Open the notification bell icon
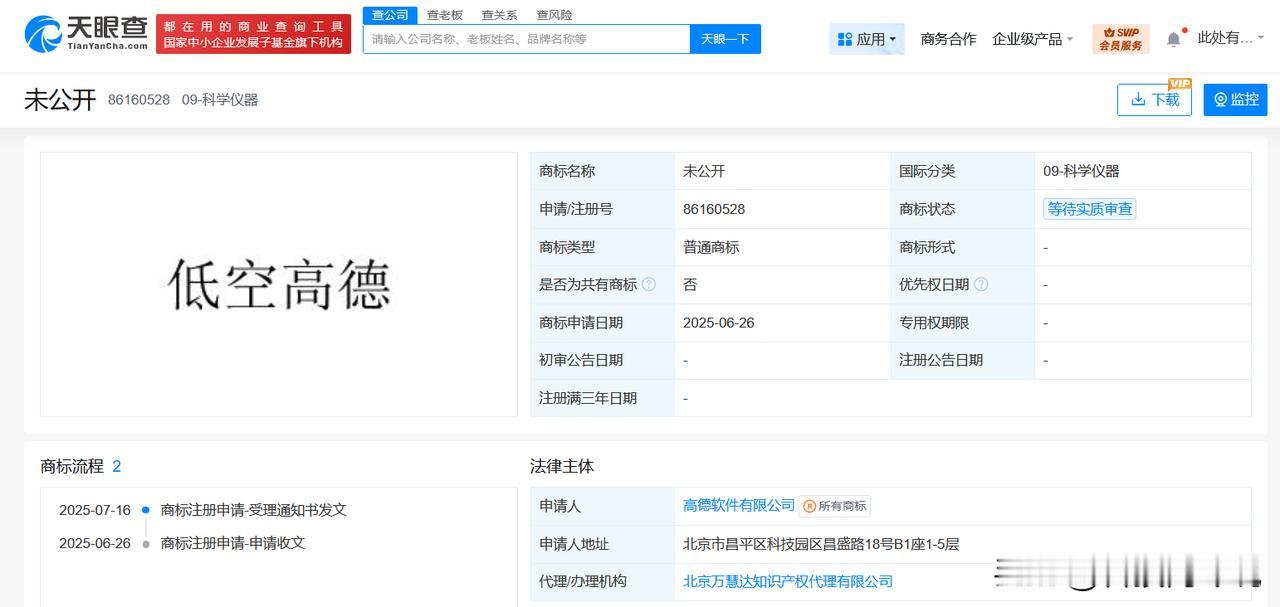This screenshot has width=1280, height=607. 1174,39
